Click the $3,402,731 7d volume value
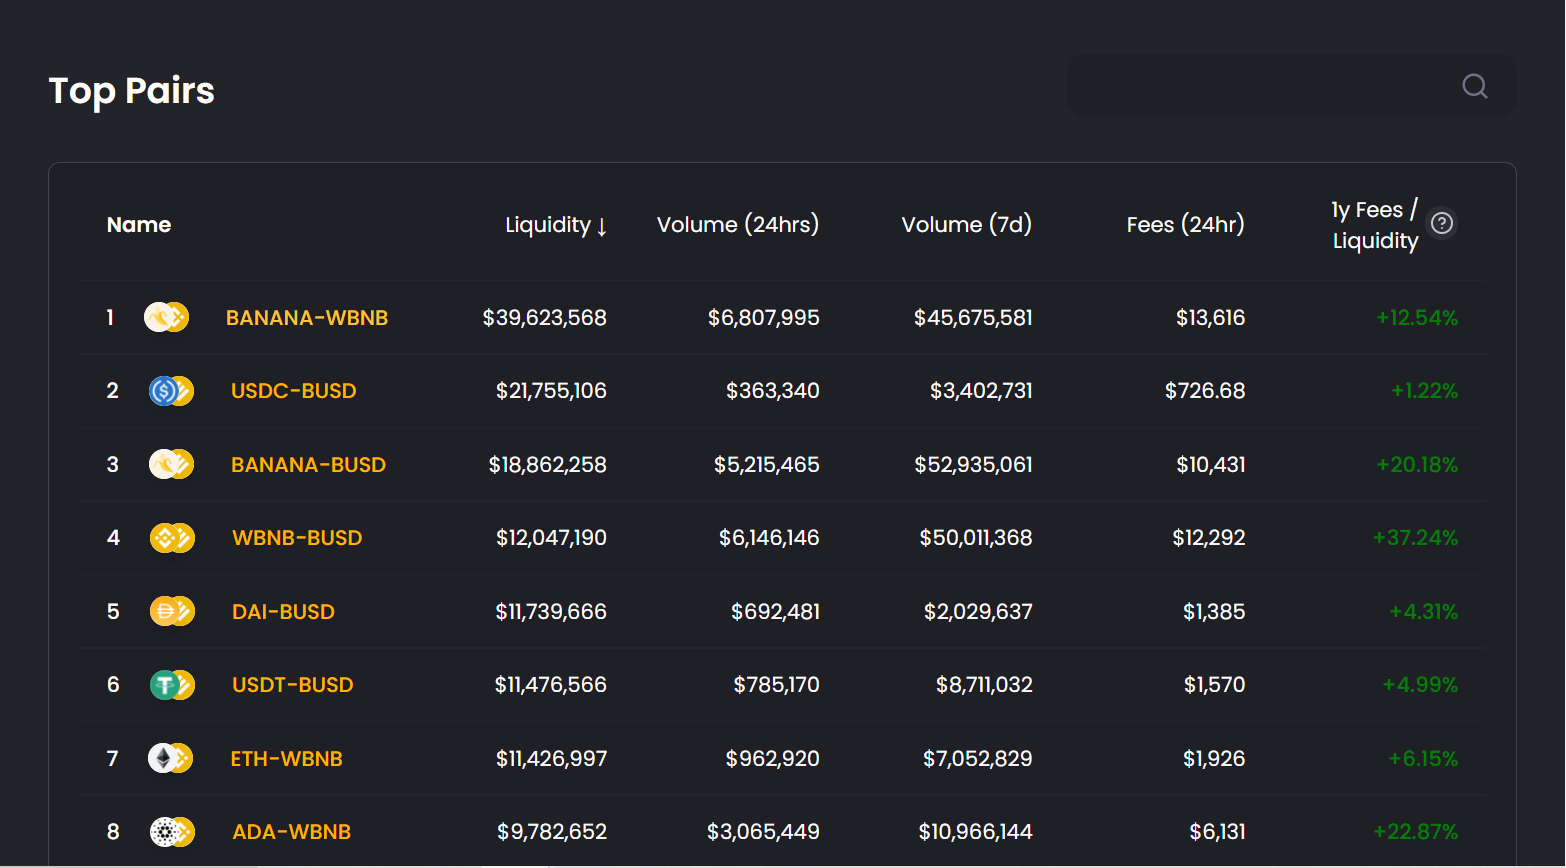This screenshot has width=1566, height=868. pyautogui.click(x=981, y=391)
